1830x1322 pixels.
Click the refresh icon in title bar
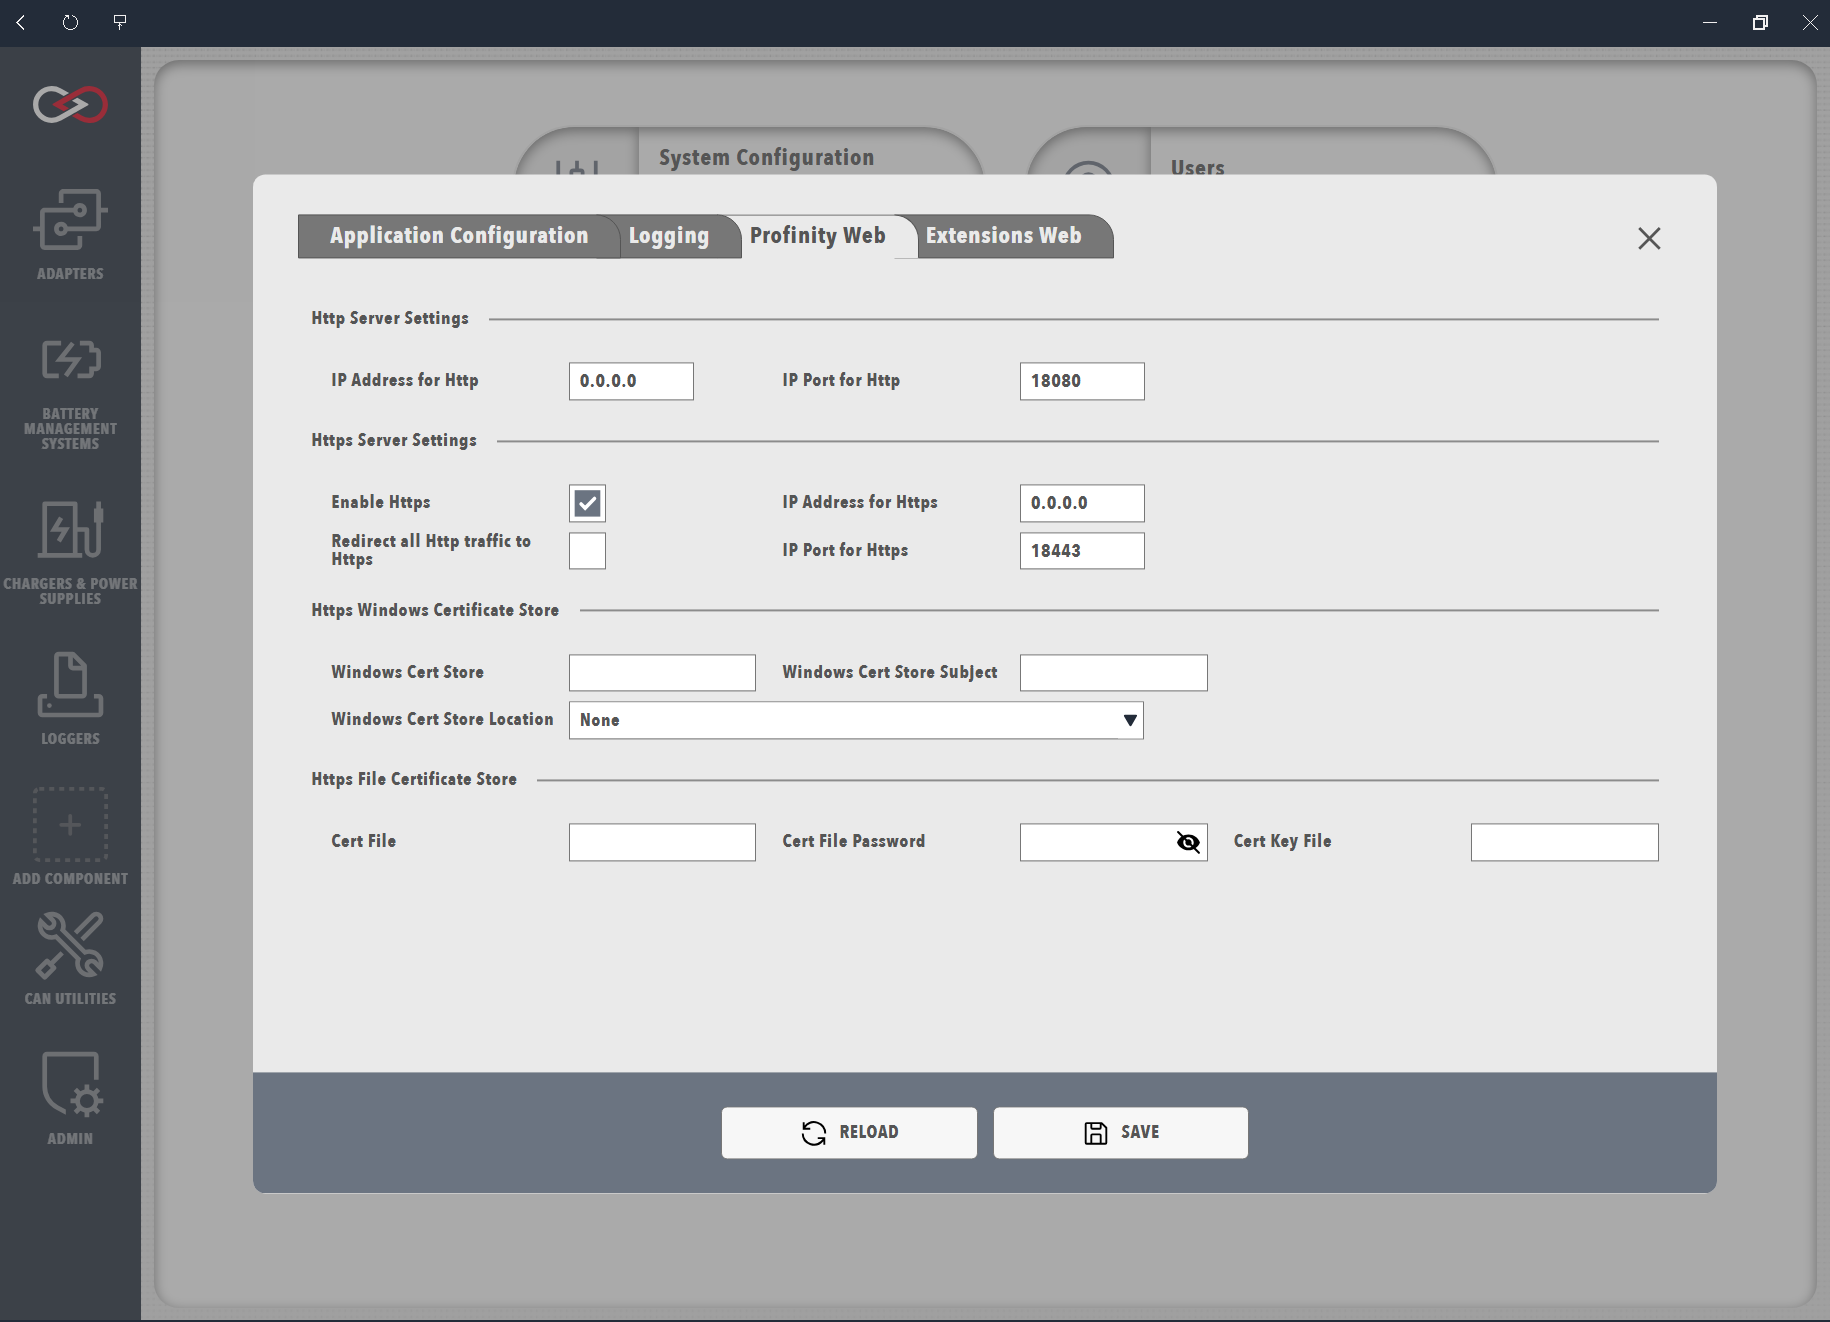pos(70,22)
